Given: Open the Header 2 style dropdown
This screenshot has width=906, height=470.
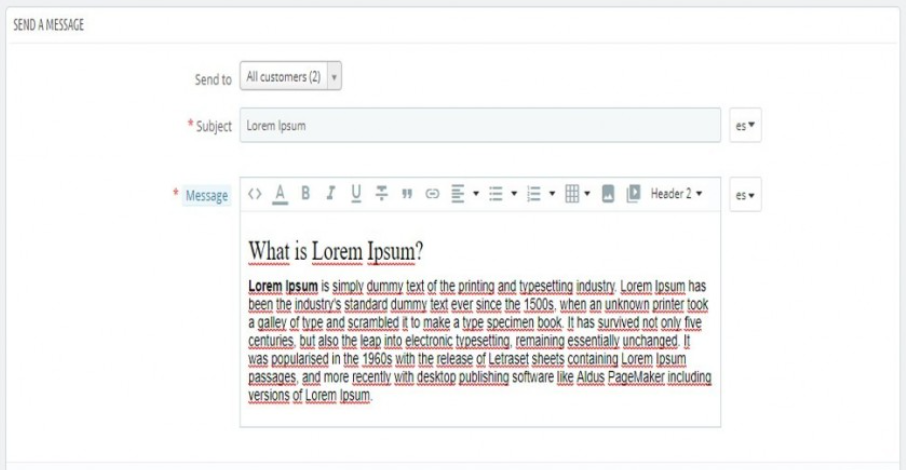Looking at the screenshot, I should click(x=677, y=194).
